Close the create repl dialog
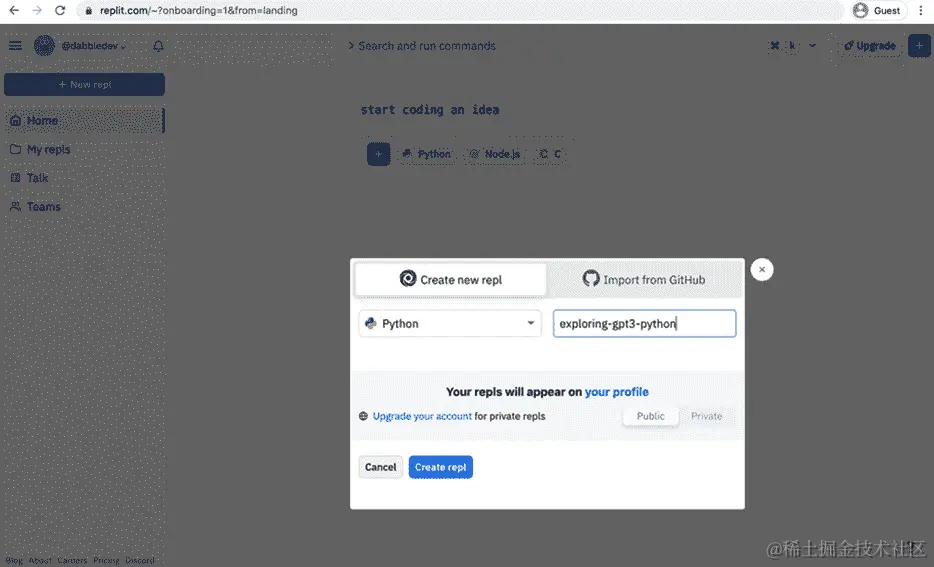The image size is (934, 567). click(x=762, y=269)
